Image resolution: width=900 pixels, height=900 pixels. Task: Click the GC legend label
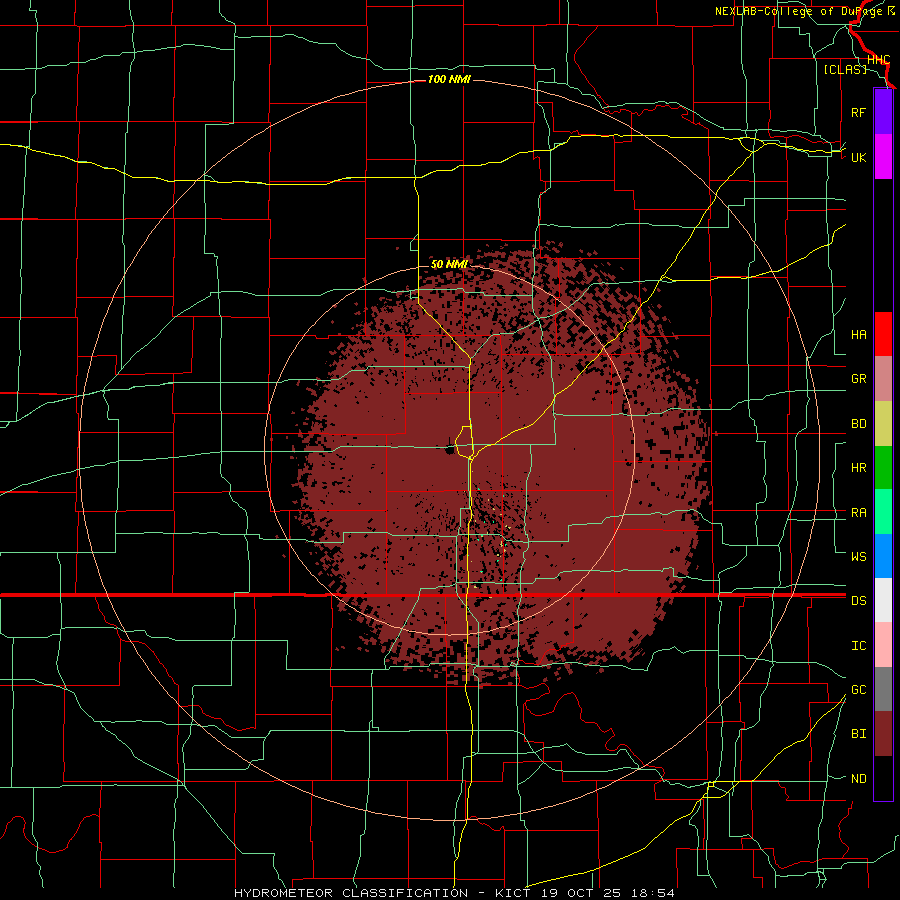[858, 689]
